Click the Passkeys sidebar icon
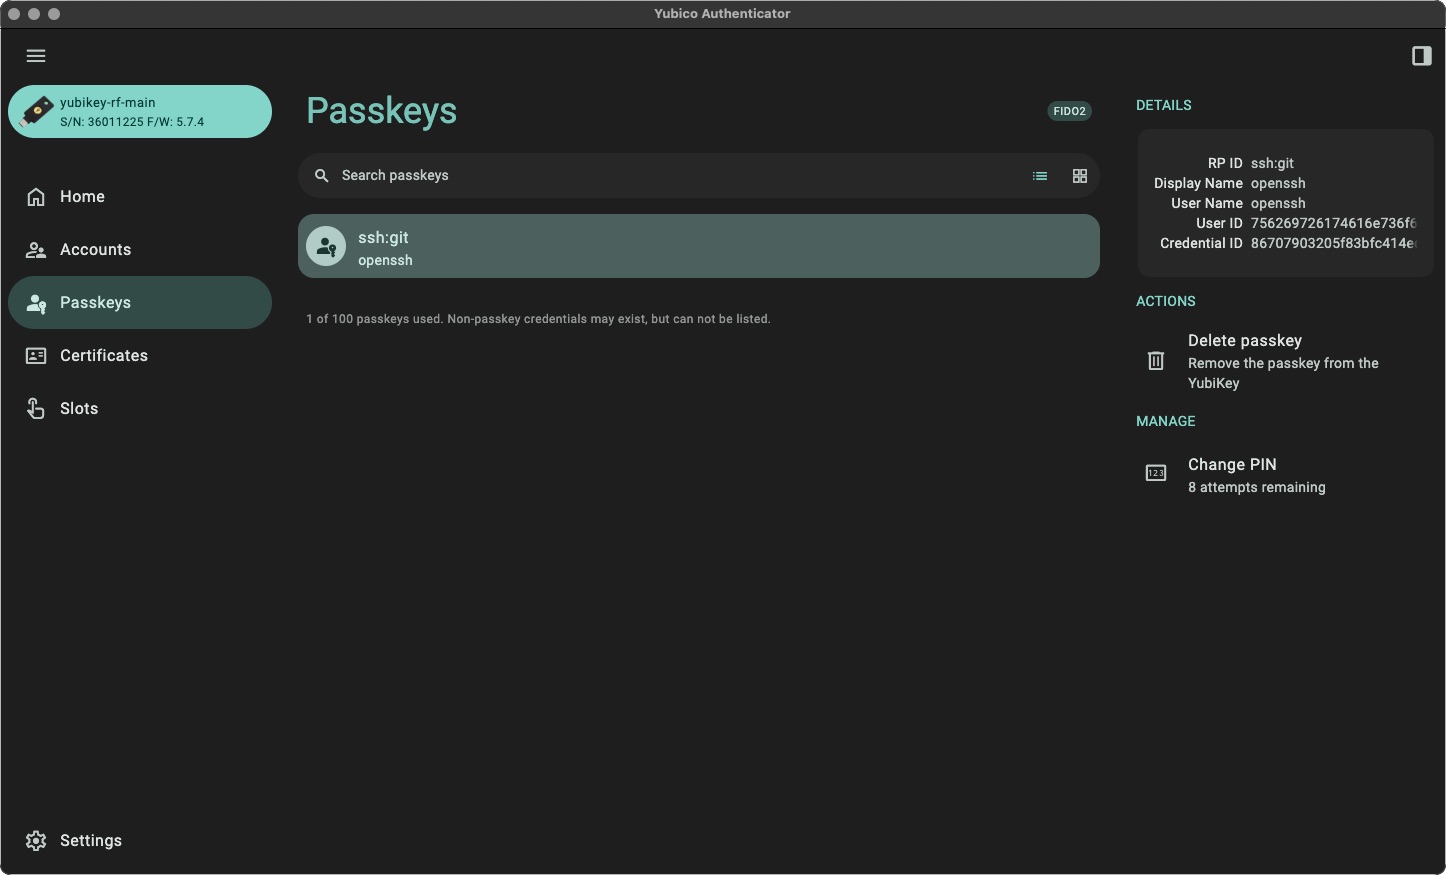 coord(36,303)
